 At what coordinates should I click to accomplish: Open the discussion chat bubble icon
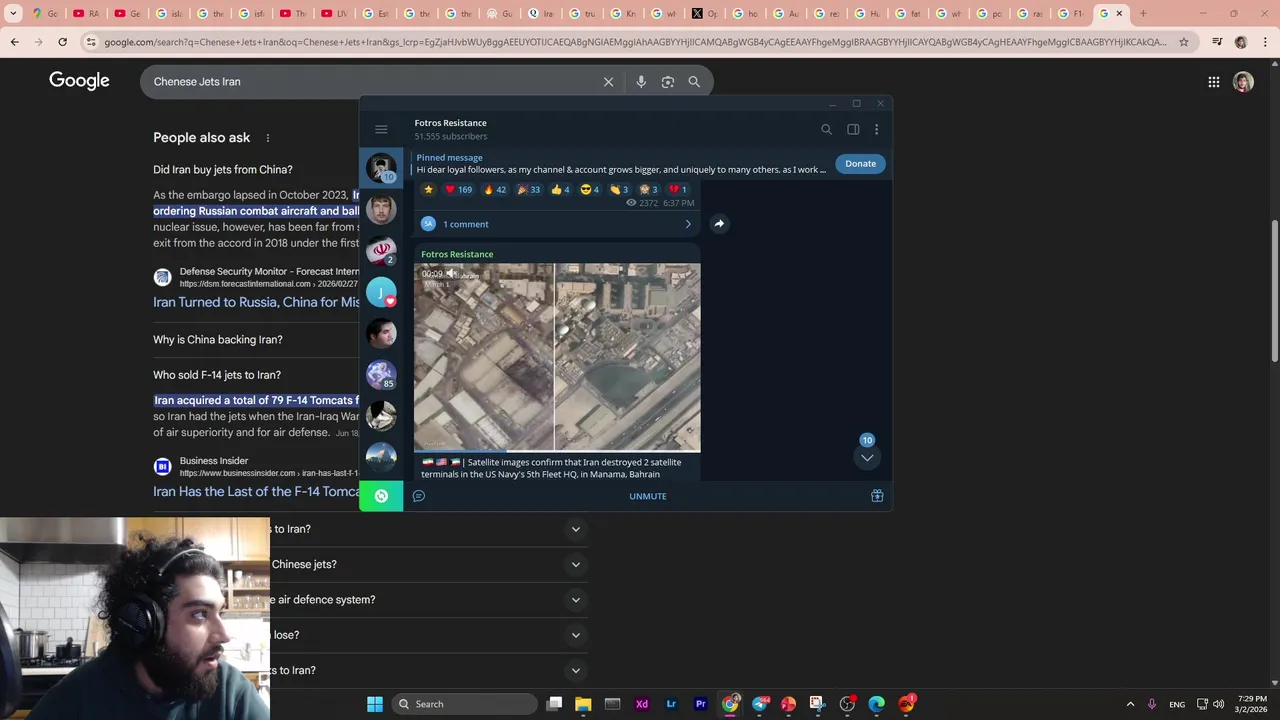click(x=419, y=496)
